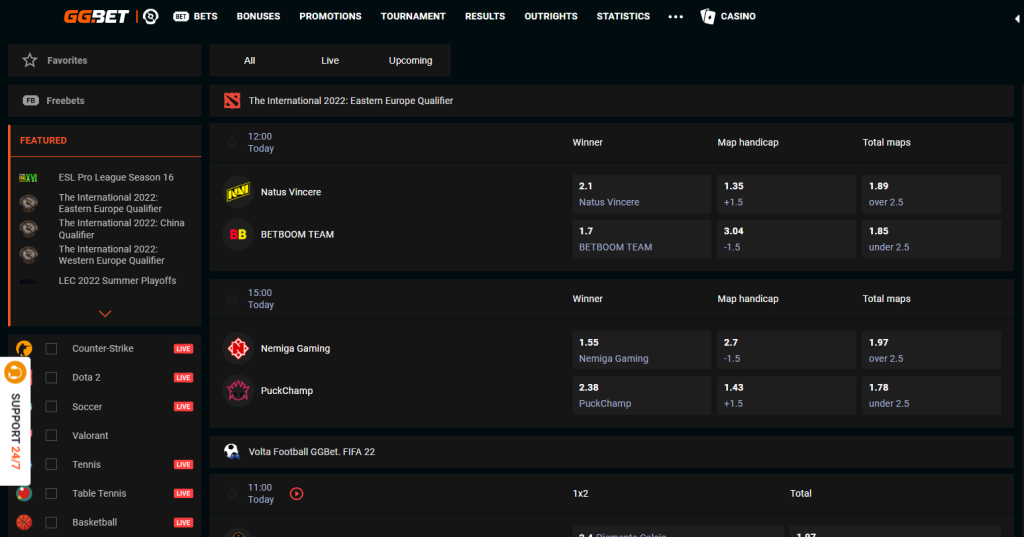Open The International 2022: China Qualifier link

click(x=121, y=229)
